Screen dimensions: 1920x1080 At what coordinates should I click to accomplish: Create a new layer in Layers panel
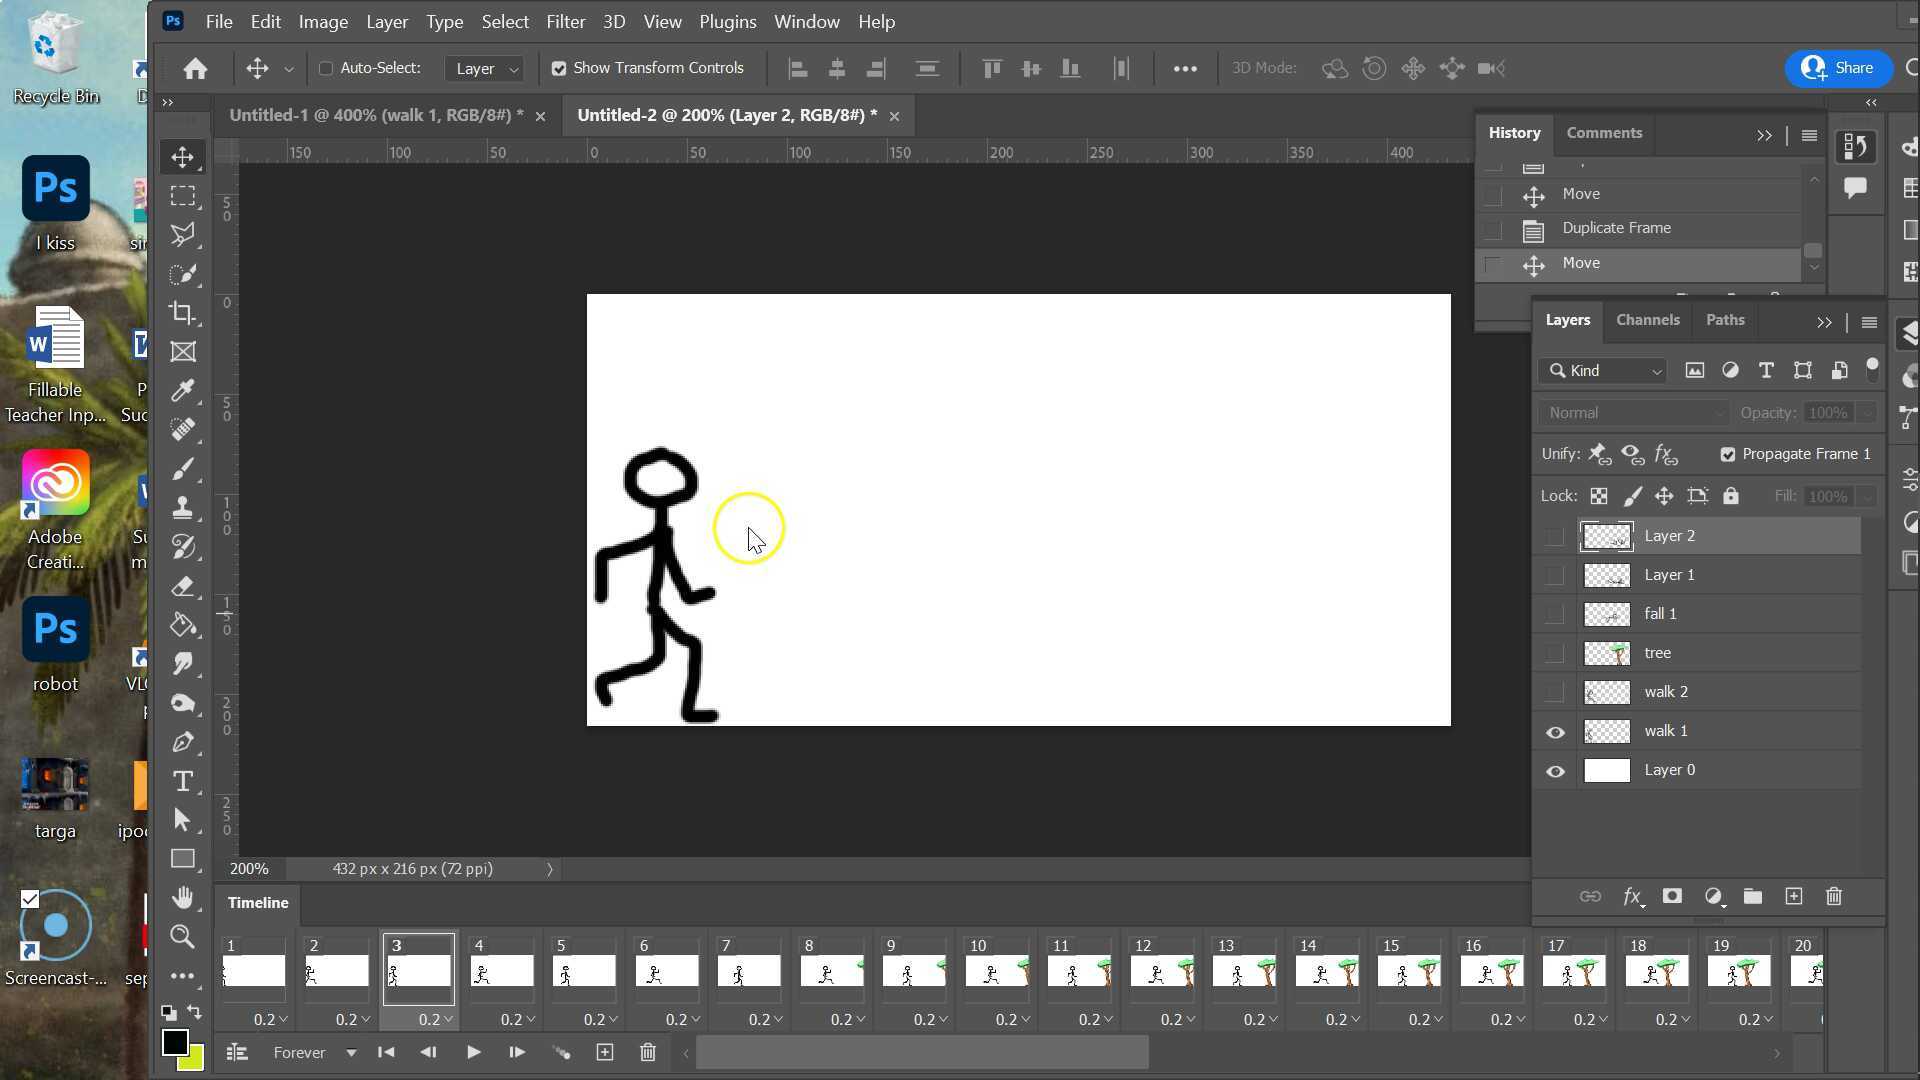pyautogui.click(x=1793, y=896)
